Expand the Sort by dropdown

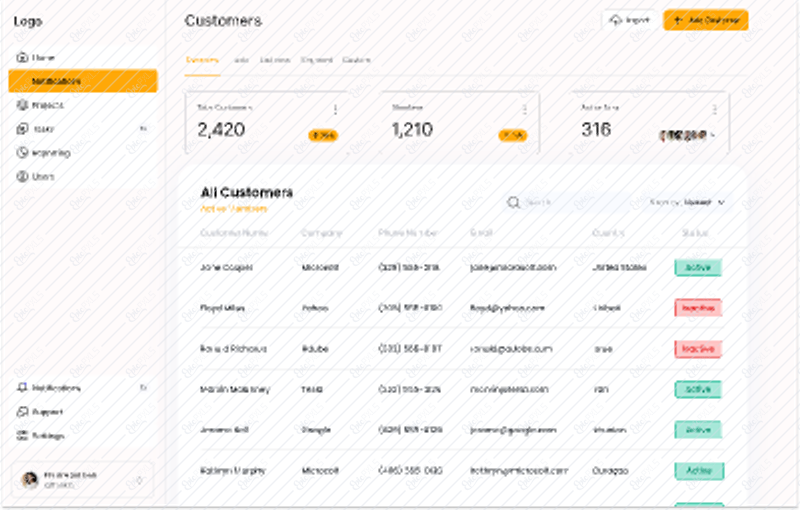tap(687, 202)
